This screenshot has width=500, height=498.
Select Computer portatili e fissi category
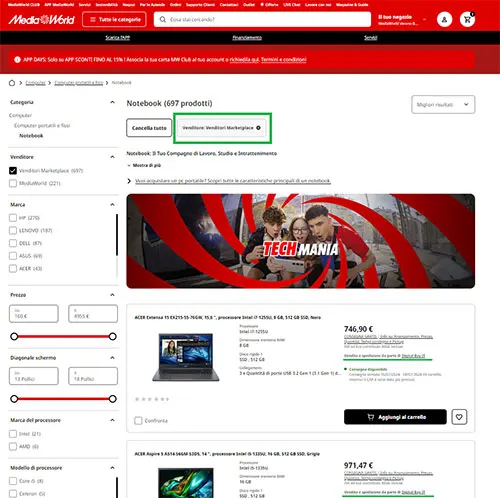[x=42, y=126]
